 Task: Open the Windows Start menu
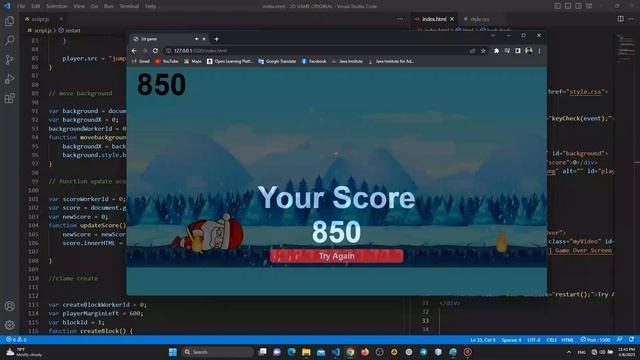[x=173, y=352]
